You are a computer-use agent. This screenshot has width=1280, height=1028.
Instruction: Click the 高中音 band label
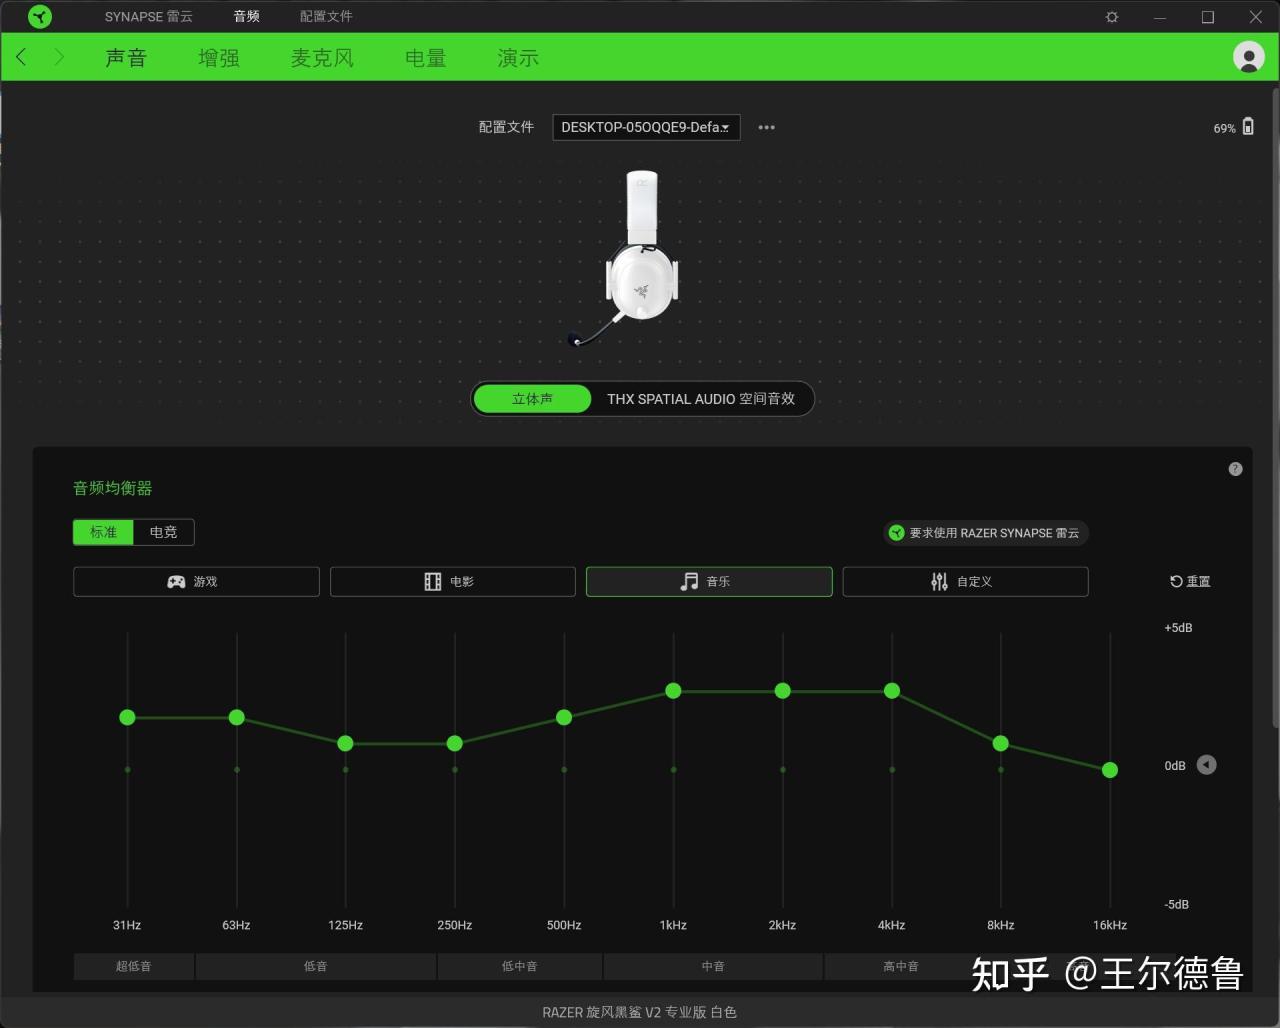pos(901,966)
